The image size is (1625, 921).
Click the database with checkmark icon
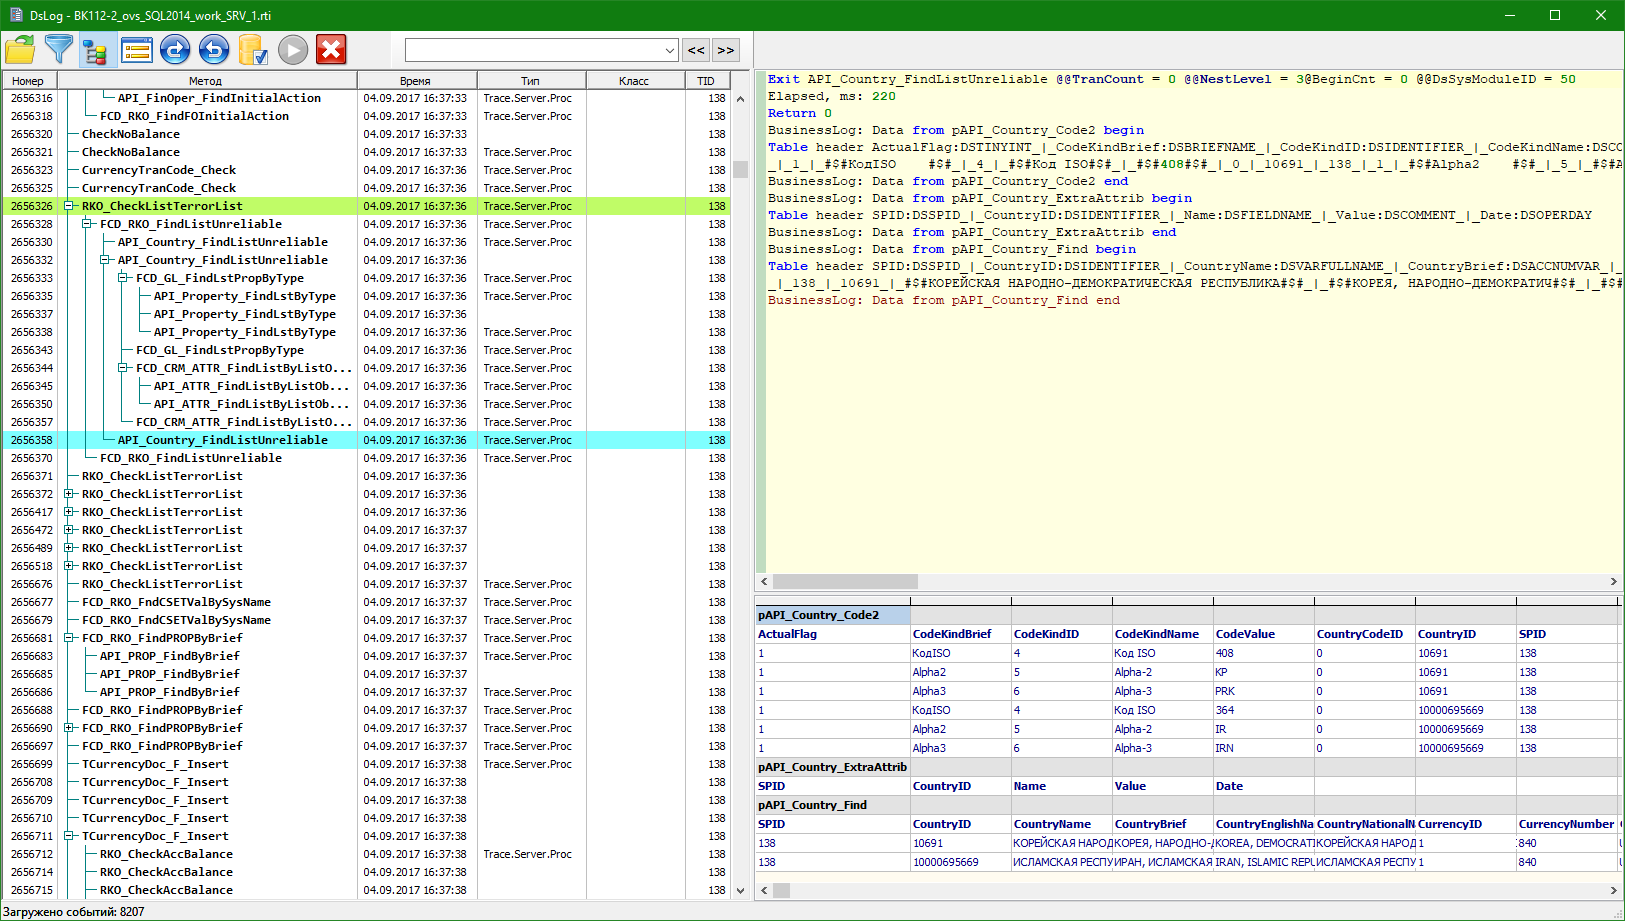tap(253, 49)
